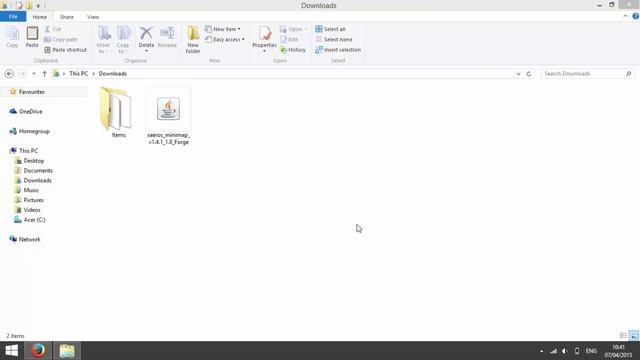Select Music in the navigation pane
This screenshot has height=360, width=640.
pyautogui.click(x=27, y=190)
